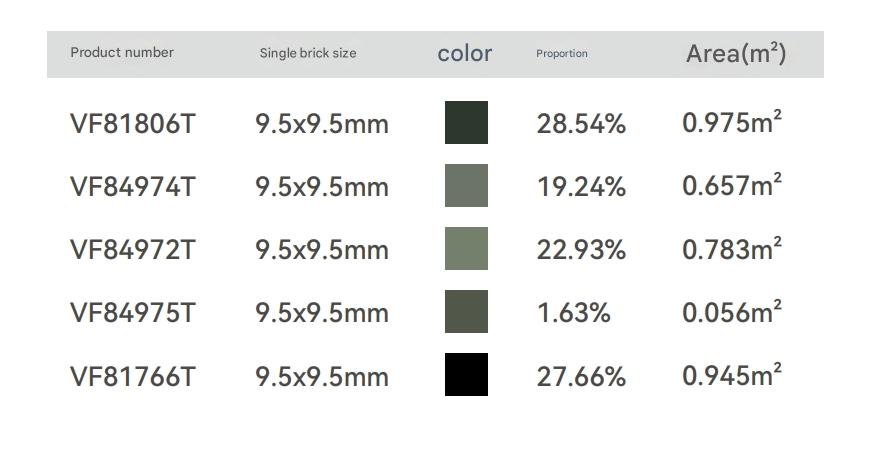
Task: Click product number VF84974T
Action: pos(133,187)
